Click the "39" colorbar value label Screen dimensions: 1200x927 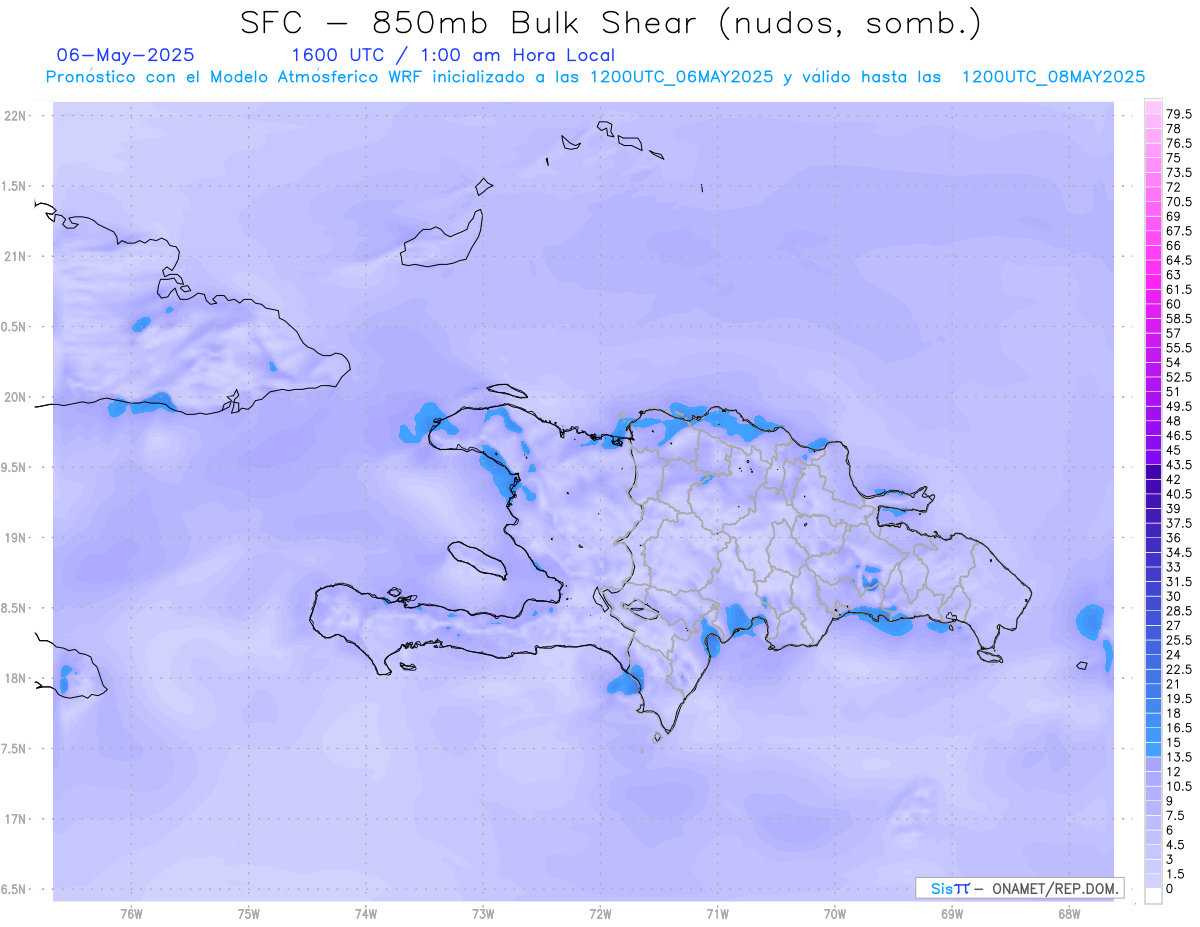coord(1174,509)
